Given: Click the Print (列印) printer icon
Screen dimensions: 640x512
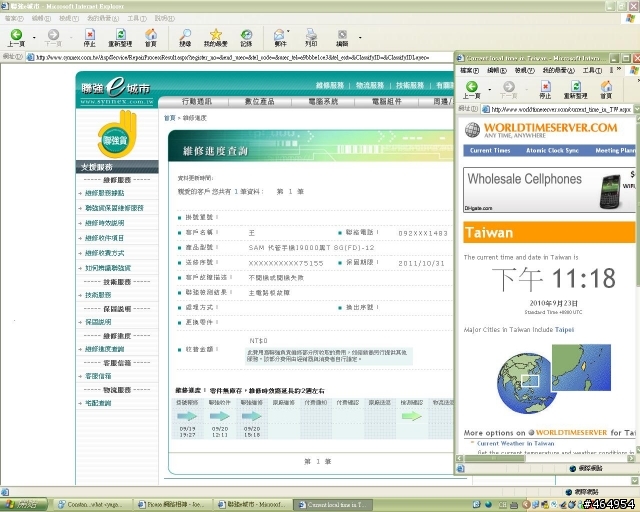Looking at the screenshot, I should pyautogui.click(x=311, y=38).
